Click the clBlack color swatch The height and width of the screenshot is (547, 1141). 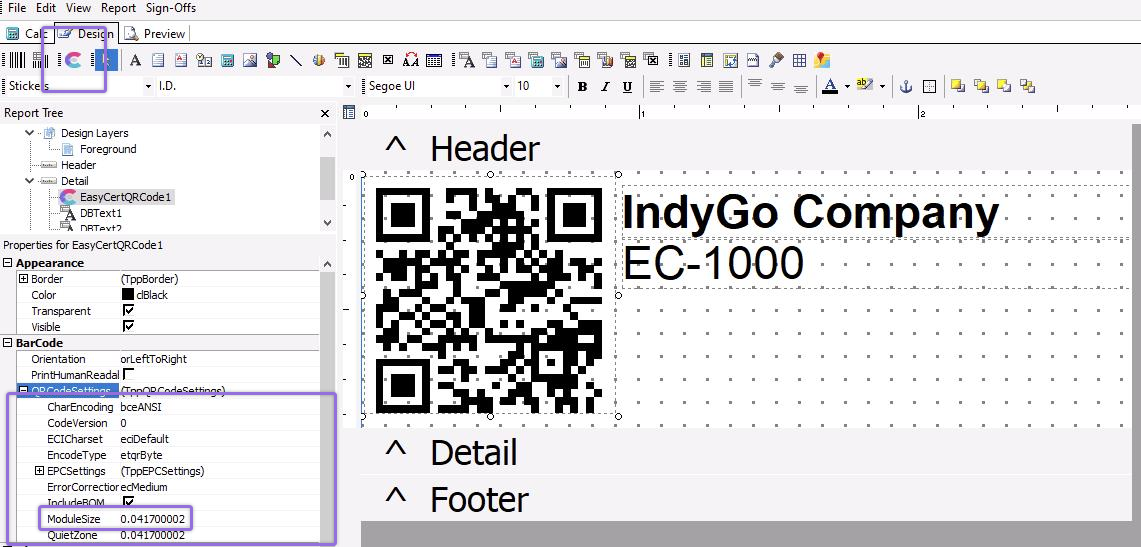[127, 295]
